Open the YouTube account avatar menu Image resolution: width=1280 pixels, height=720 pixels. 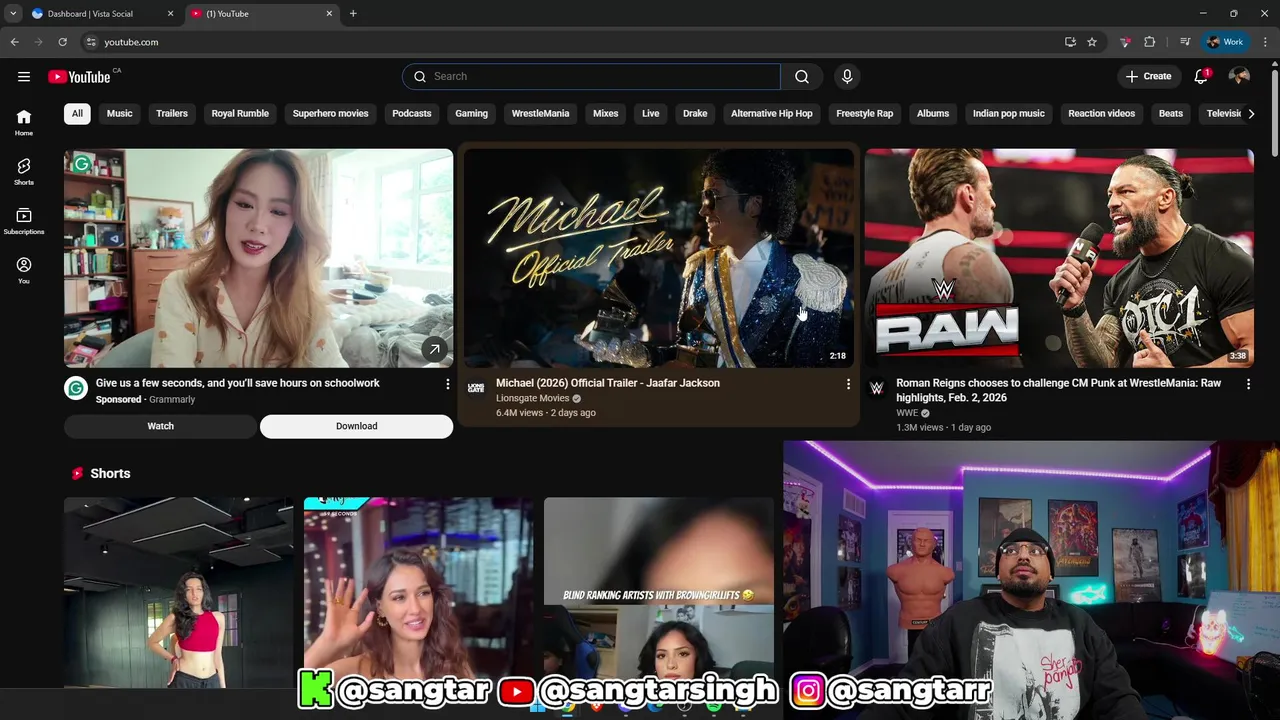pyautogui.click(x=1239, y=76)
